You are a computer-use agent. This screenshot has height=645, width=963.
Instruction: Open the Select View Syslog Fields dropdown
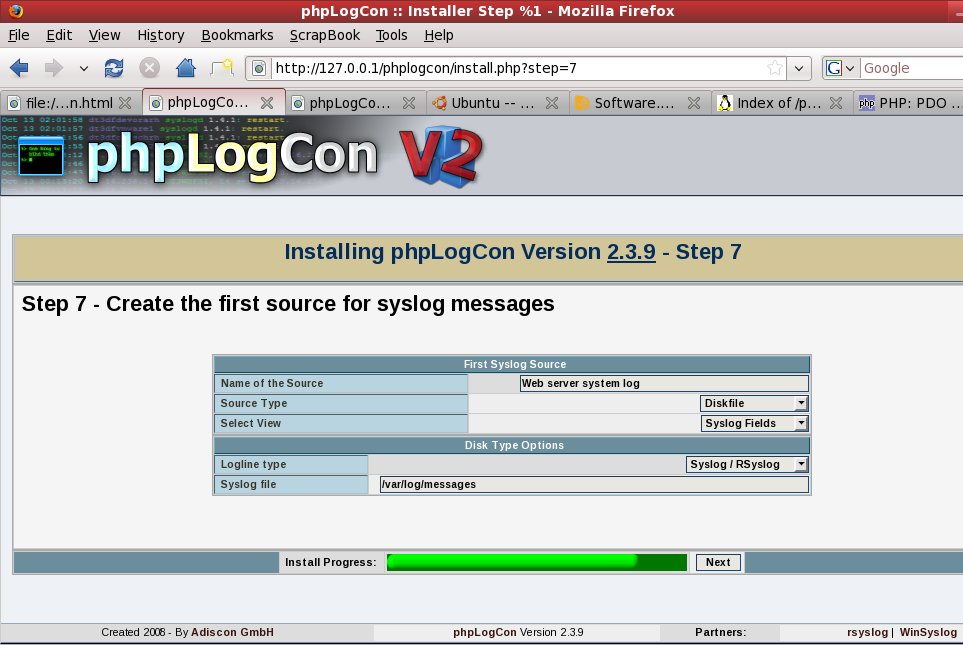[754, 423]
